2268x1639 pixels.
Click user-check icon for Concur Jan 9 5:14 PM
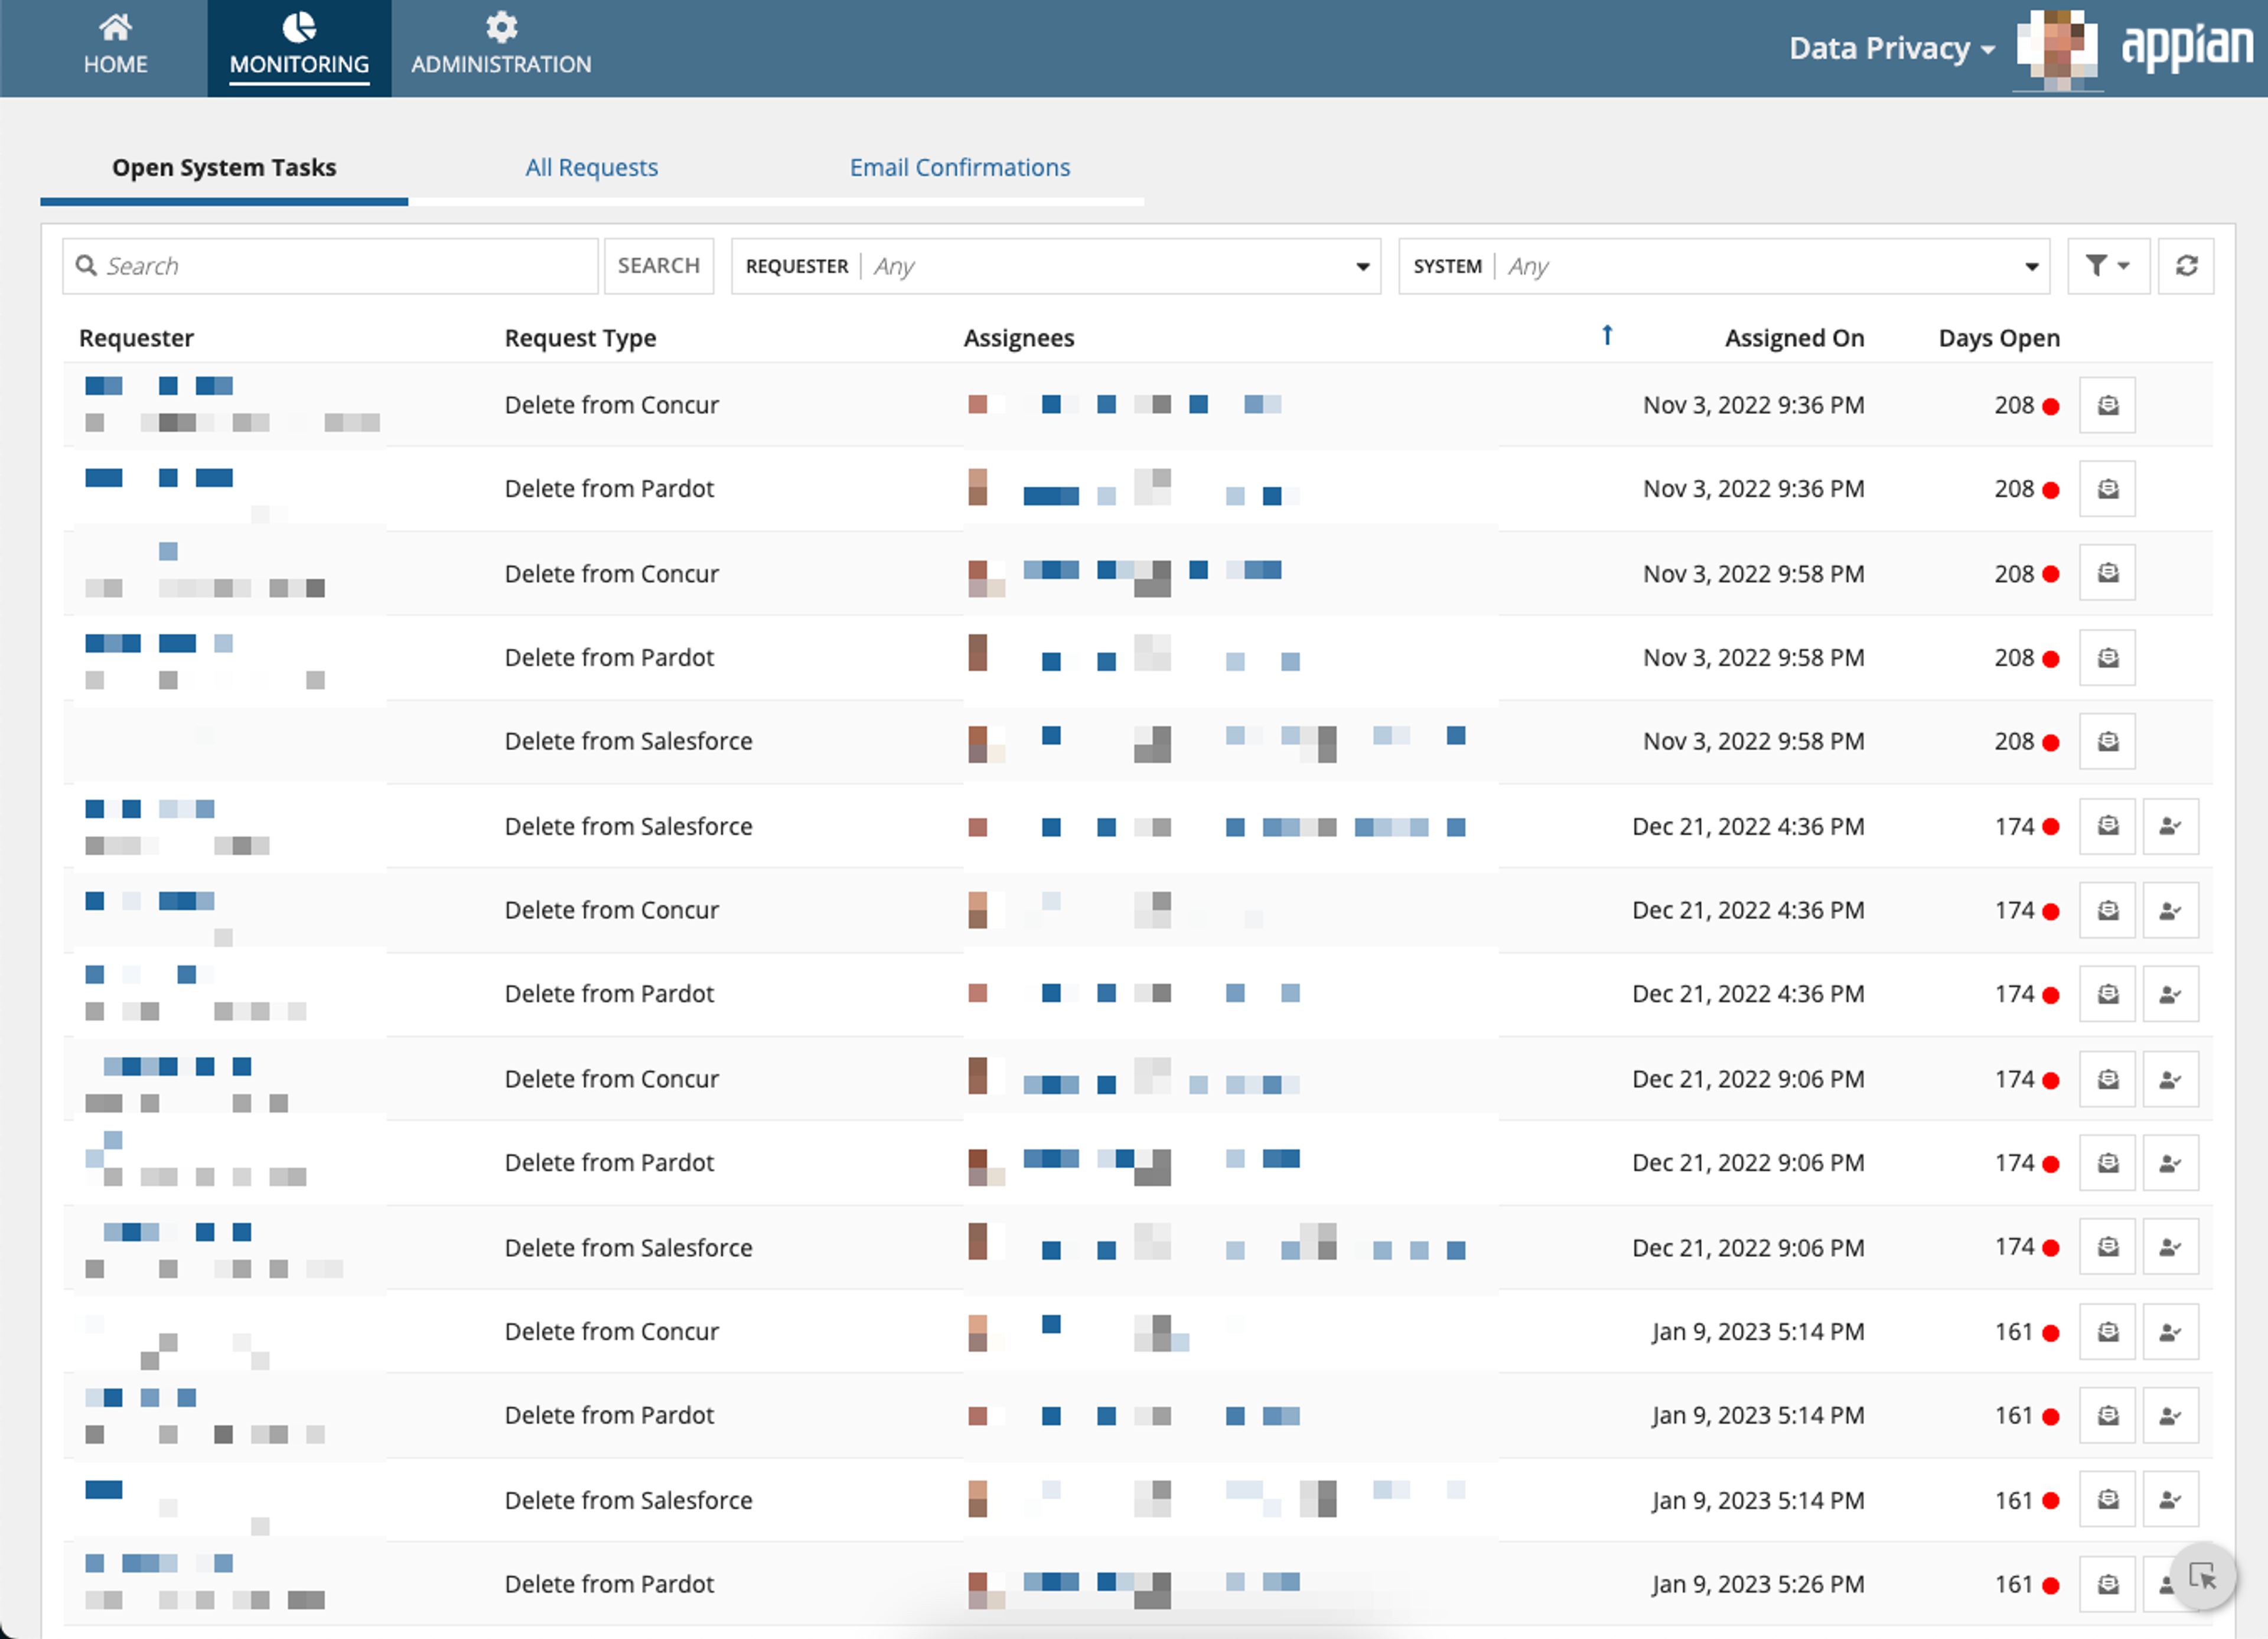[2170, 1332]
